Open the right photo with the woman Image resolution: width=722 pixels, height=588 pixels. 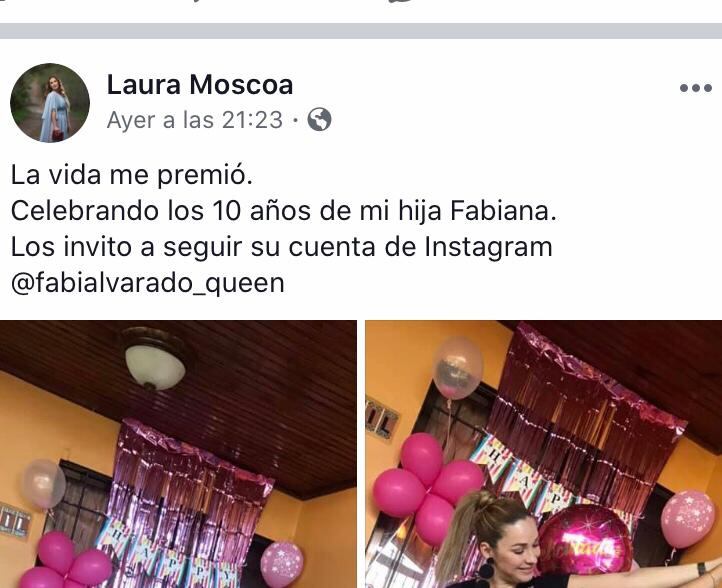[x=544, y=454]
